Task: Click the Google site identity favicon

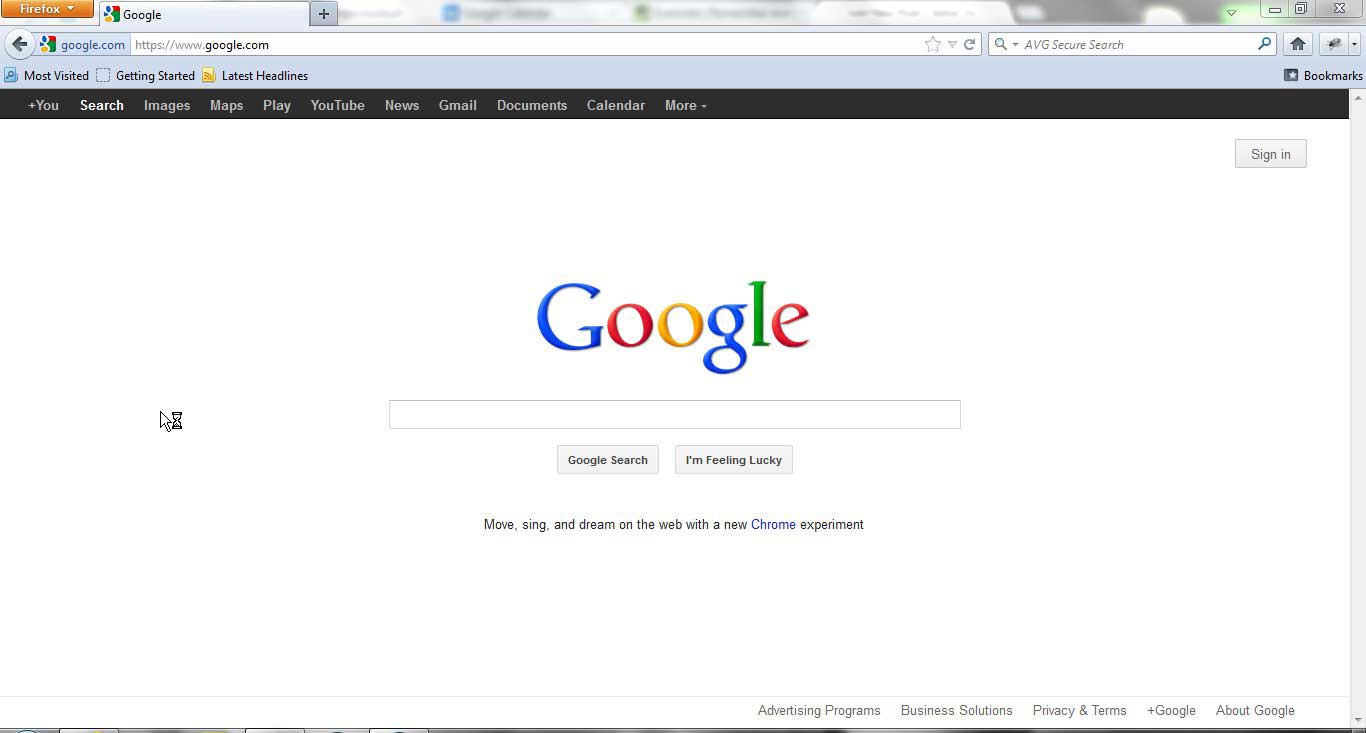Action: (x=48, y=44)
